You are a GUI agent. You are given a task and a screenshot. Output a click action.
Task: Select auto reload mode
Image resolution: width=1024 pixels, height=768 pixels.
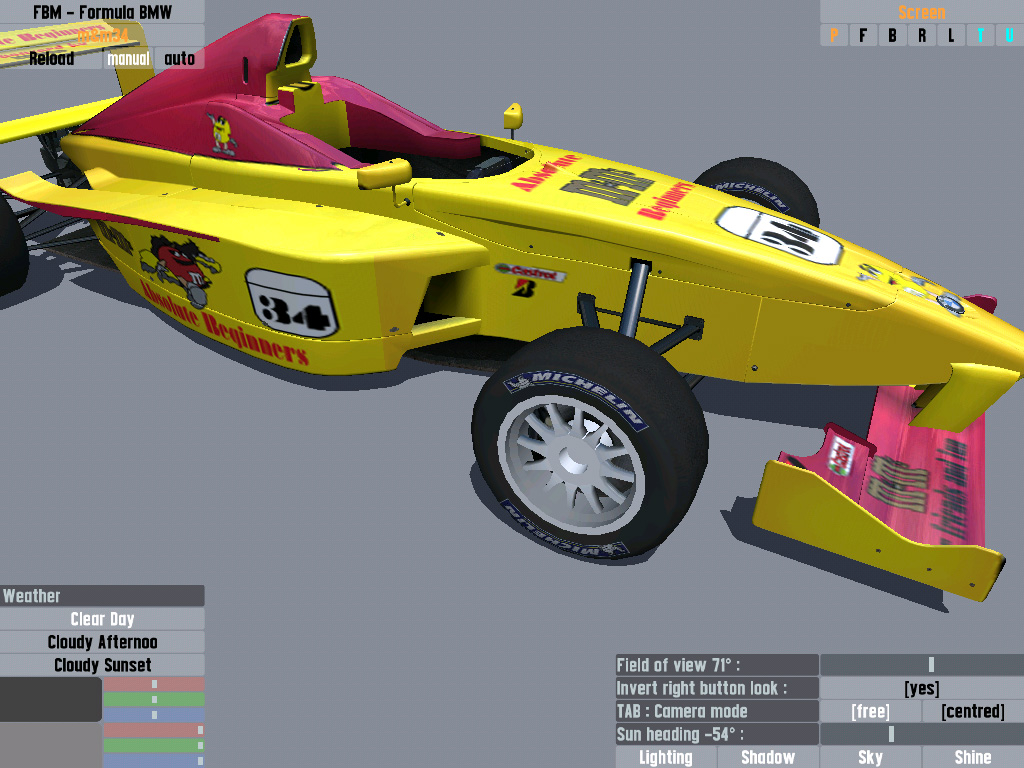180,59
